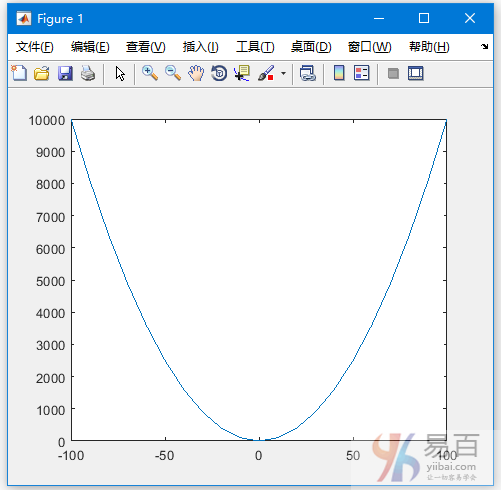Open the 工具(T) menu
The image size is (501, 490).
tap(255, 47)
